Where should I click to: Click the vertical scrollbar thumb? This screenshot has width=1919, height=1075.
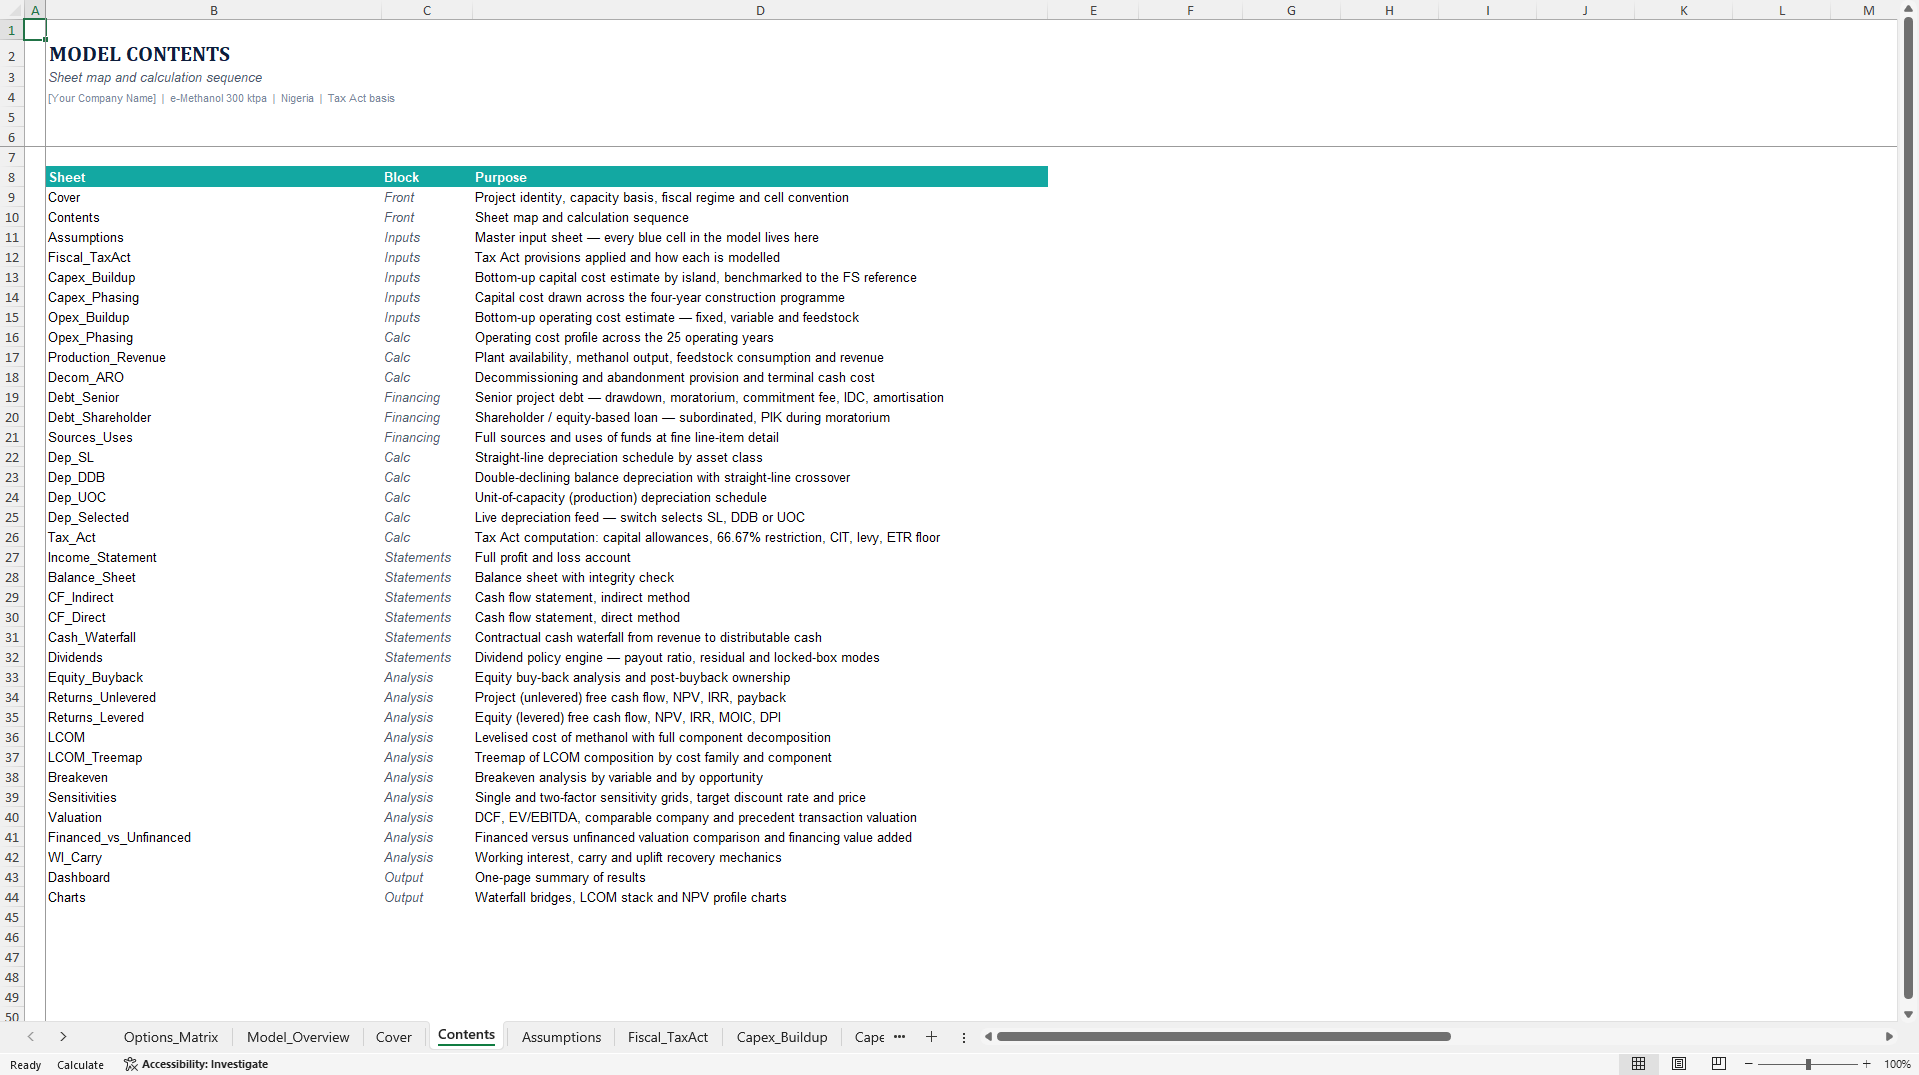1908,506
